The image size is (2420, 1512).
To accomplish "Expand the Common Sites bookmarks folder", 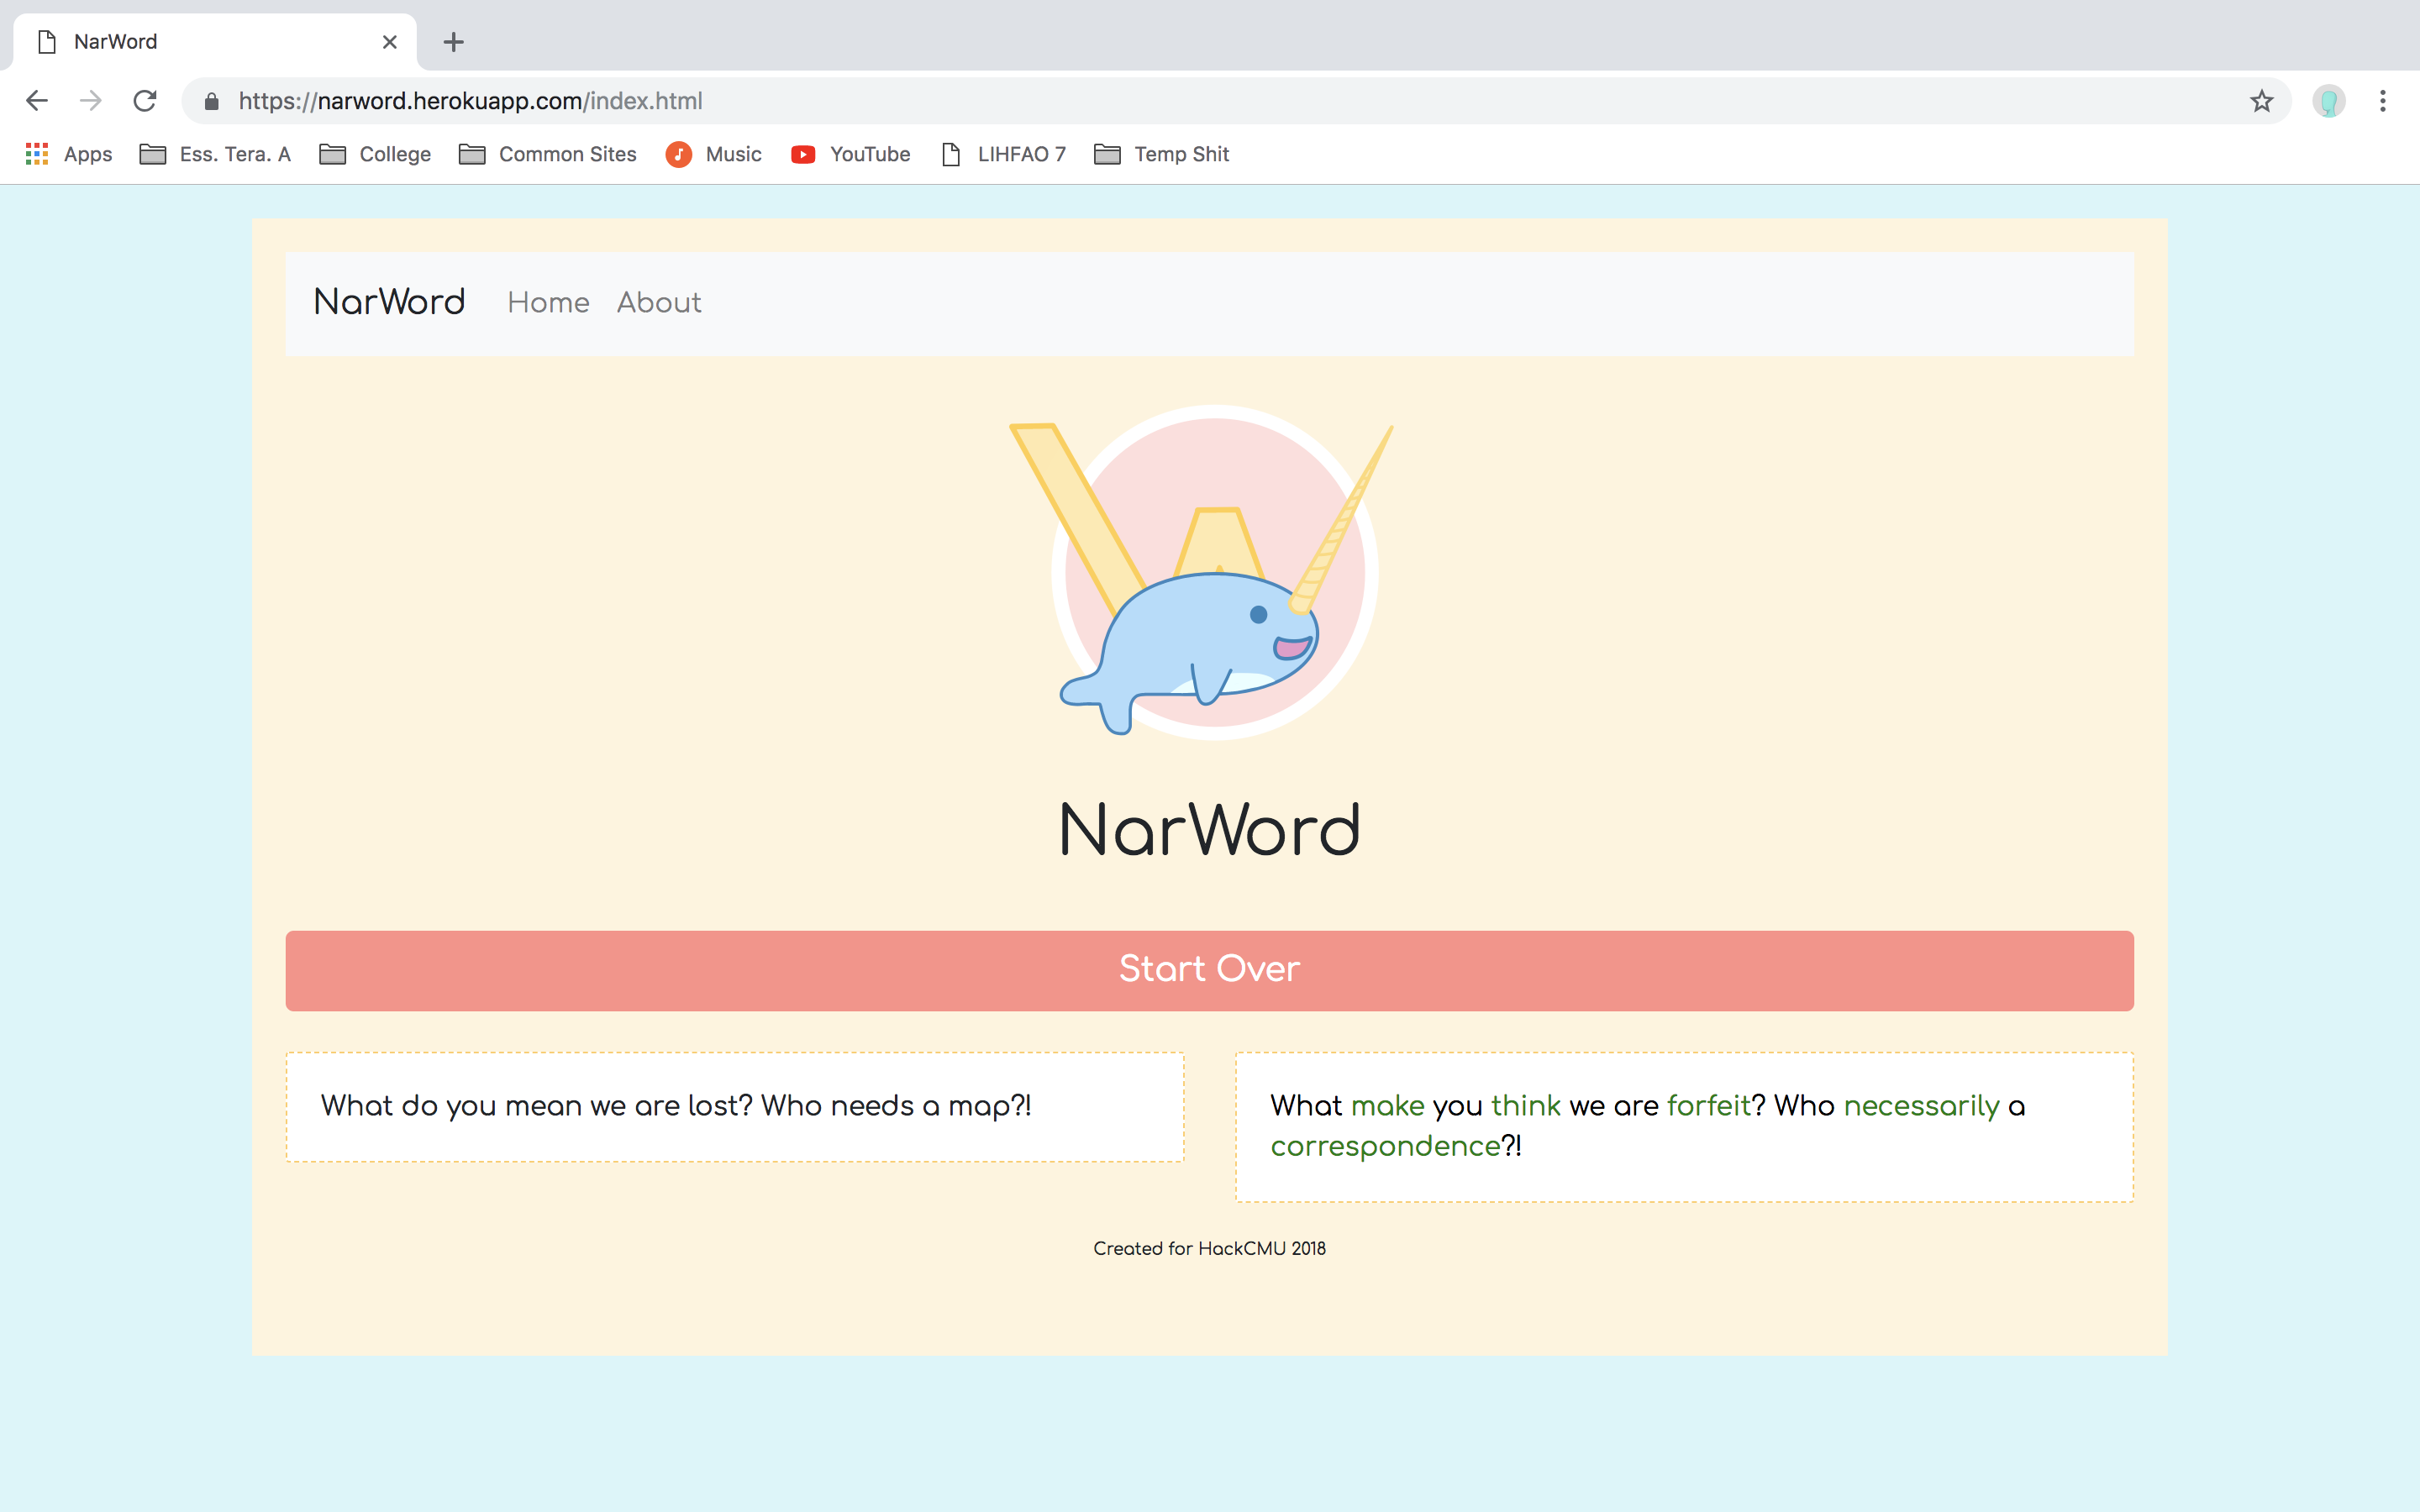I will 548,154.
